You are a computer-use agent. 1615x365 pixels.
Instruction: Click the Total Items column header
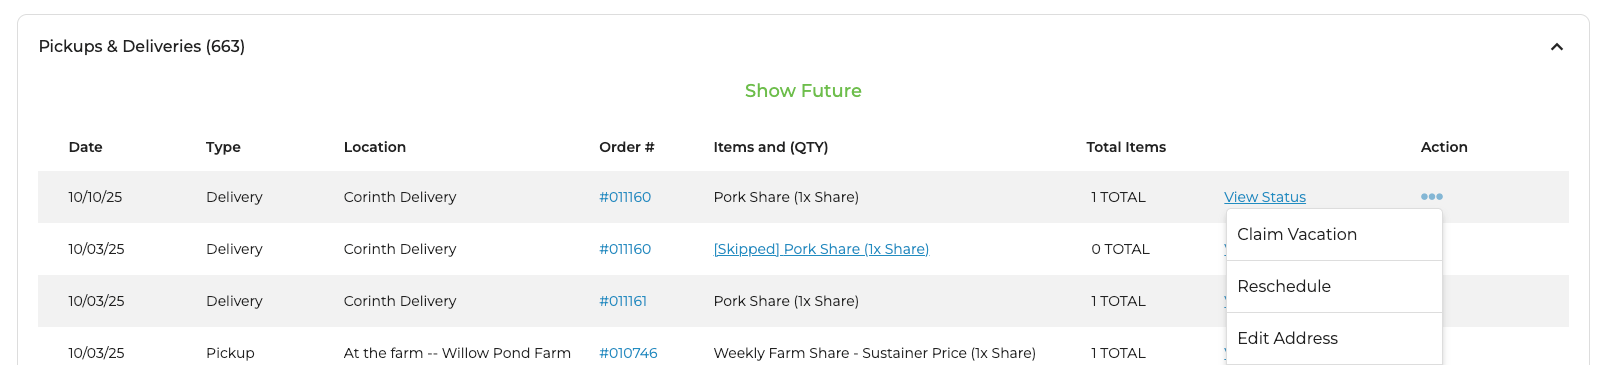point(1126,147)
